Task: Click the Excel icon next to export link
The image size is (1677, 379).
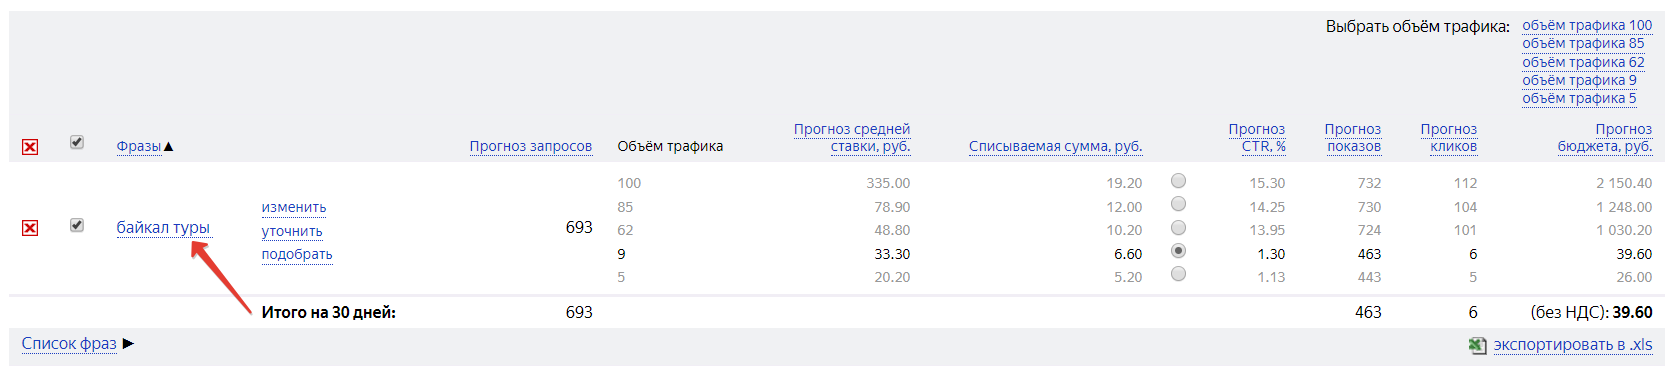Action: [x=1477, y=345]
